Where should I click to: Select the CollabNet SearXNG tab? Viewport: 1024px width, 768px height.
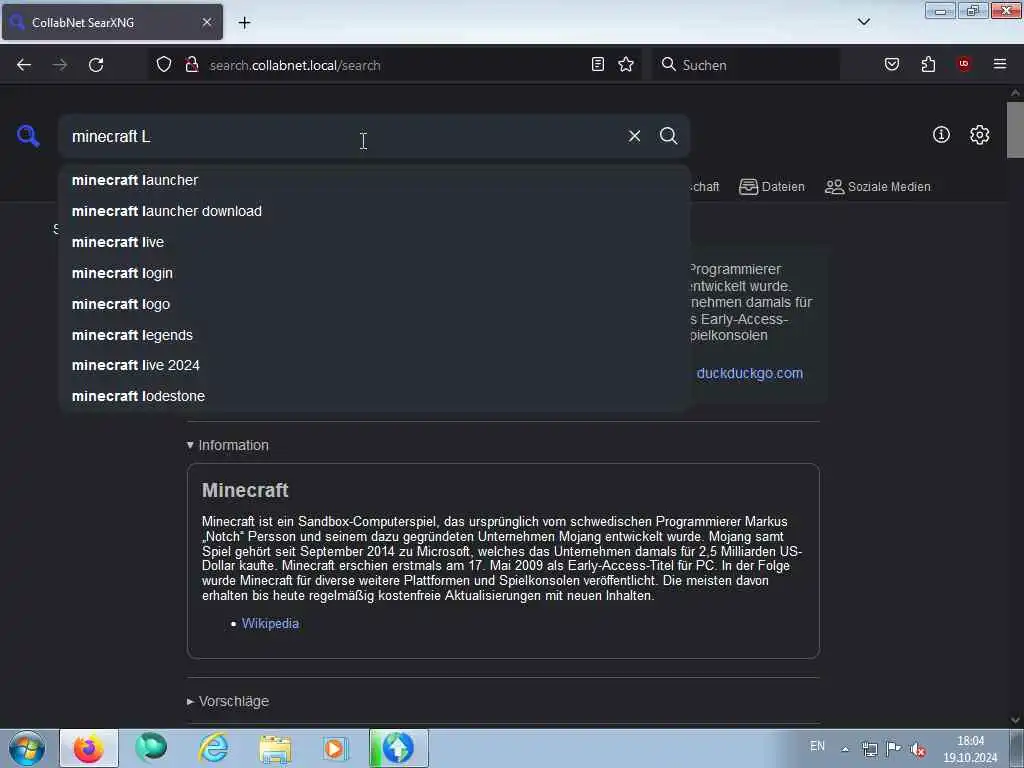click(112, 22)
